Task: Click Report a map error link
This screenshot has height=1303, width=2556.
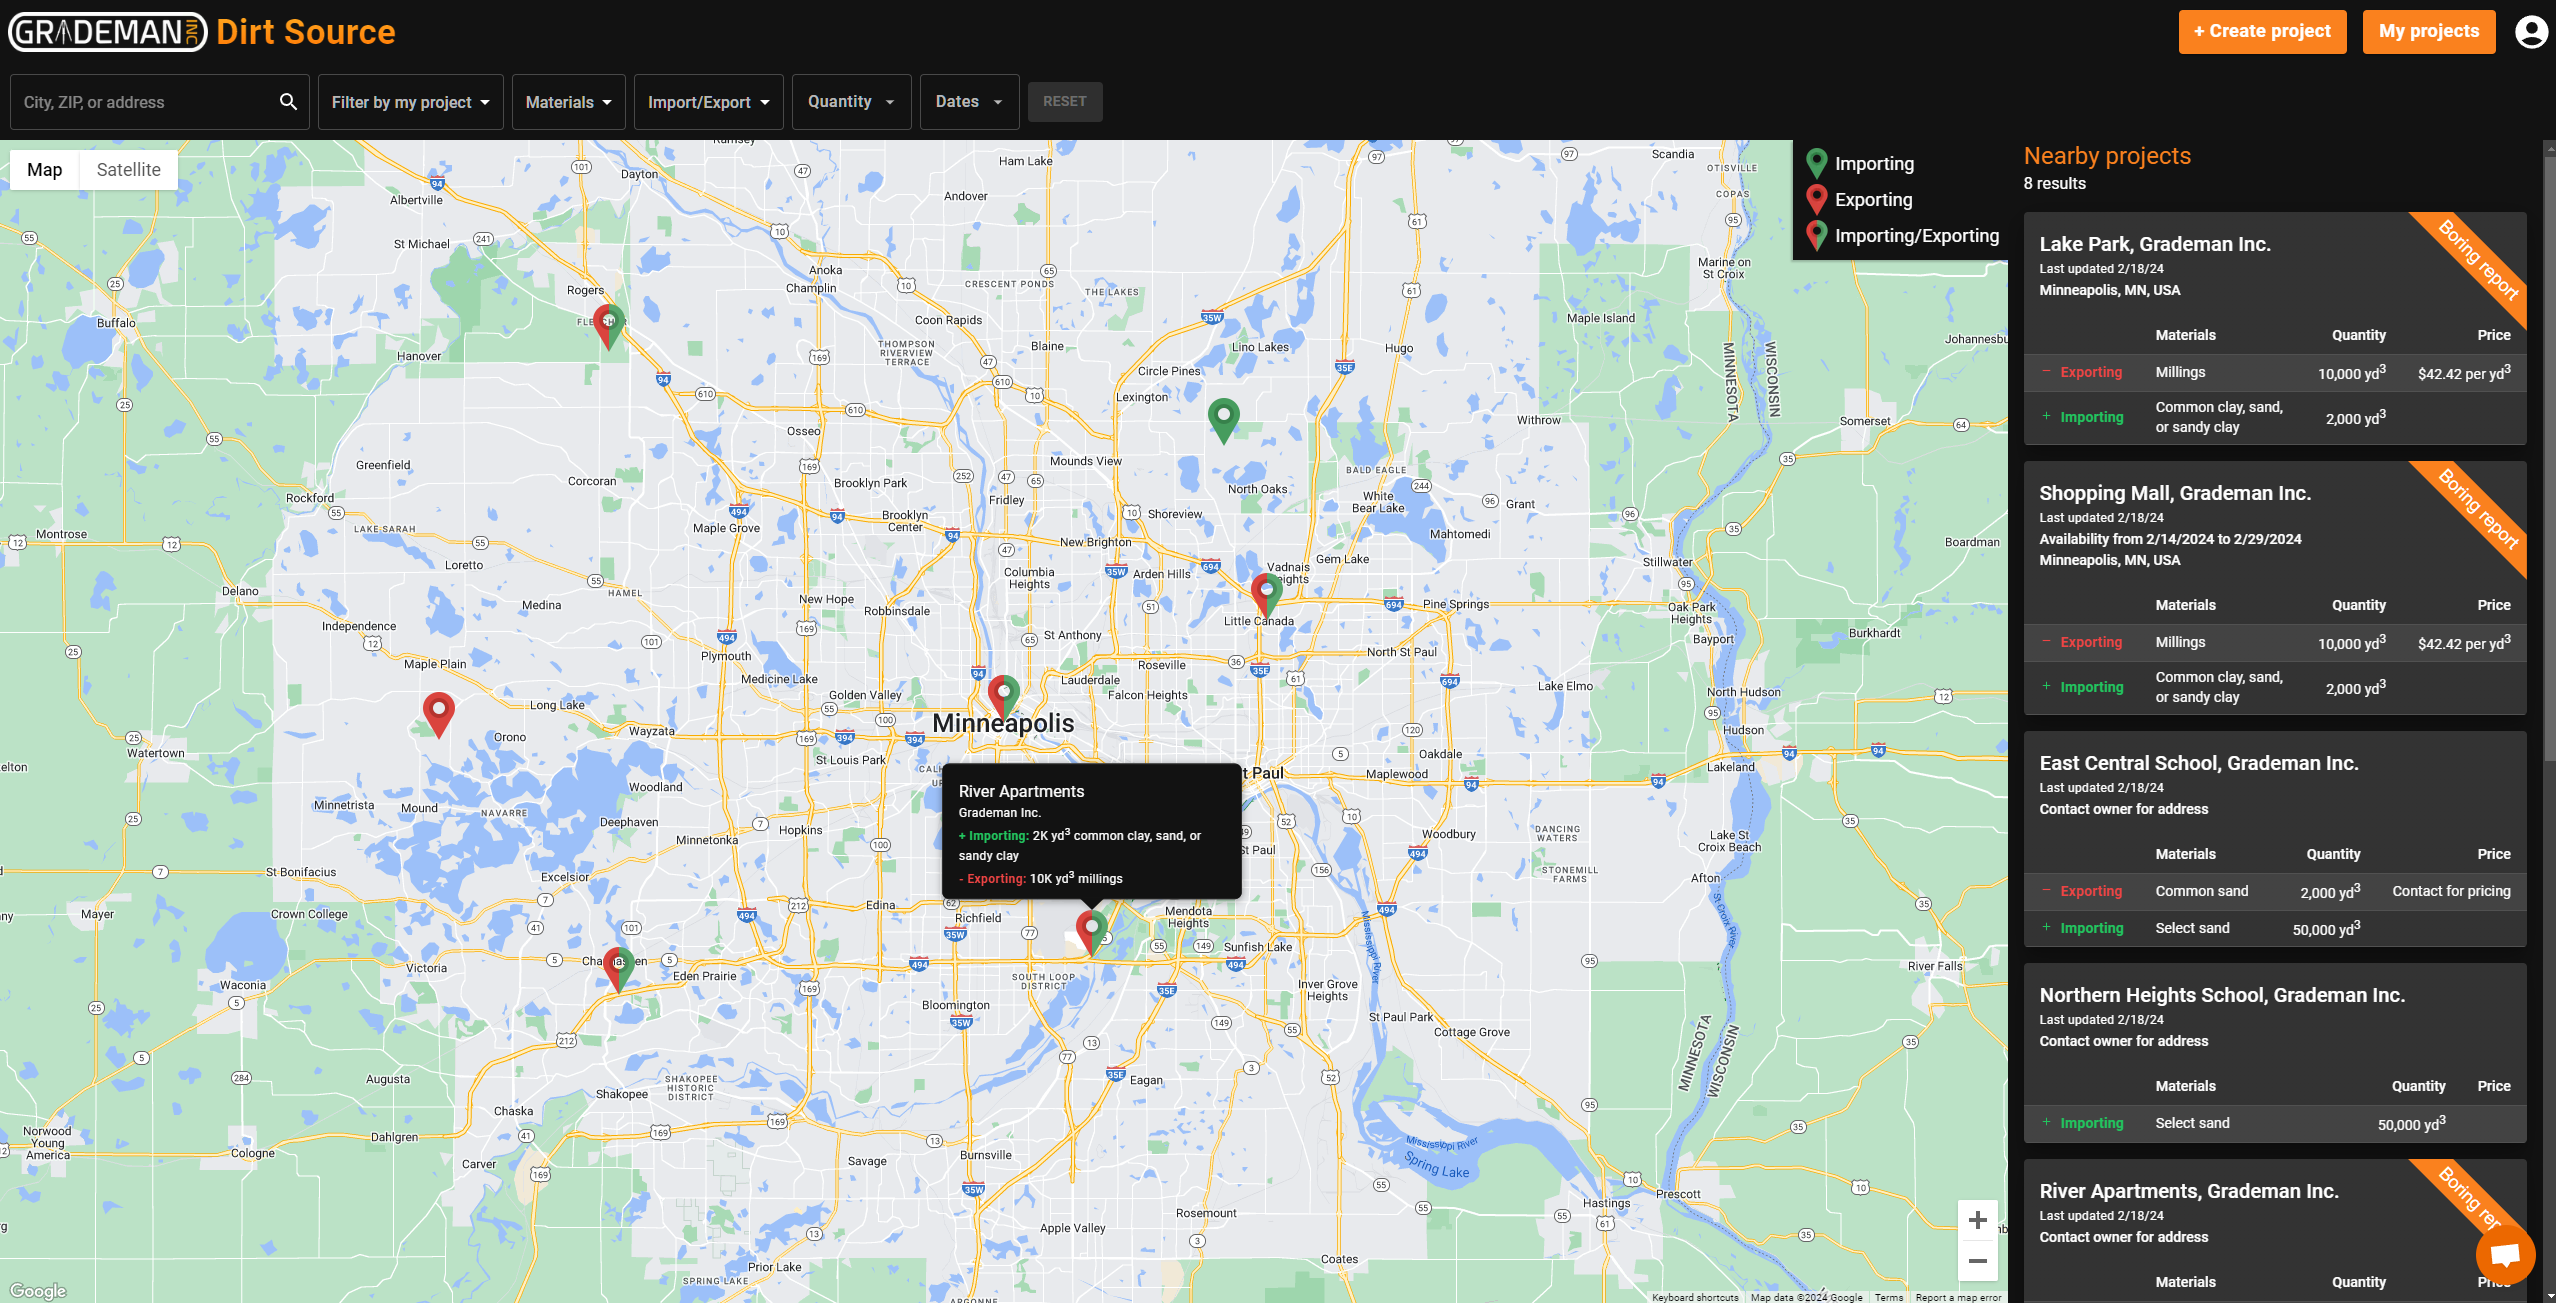Action: click(x=1958, y=1297)
